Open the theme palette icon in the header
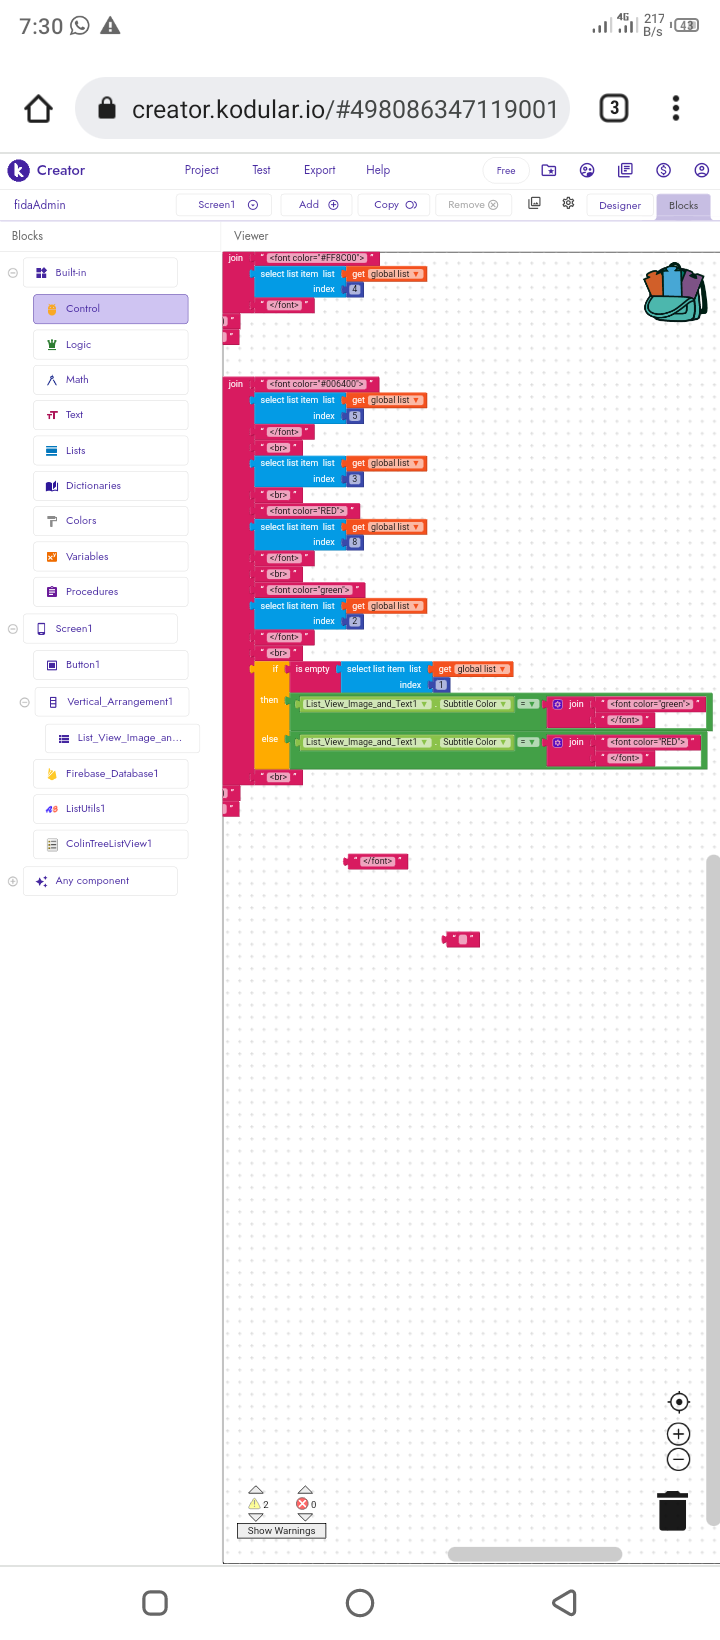720x1640 pixels. 587,171
